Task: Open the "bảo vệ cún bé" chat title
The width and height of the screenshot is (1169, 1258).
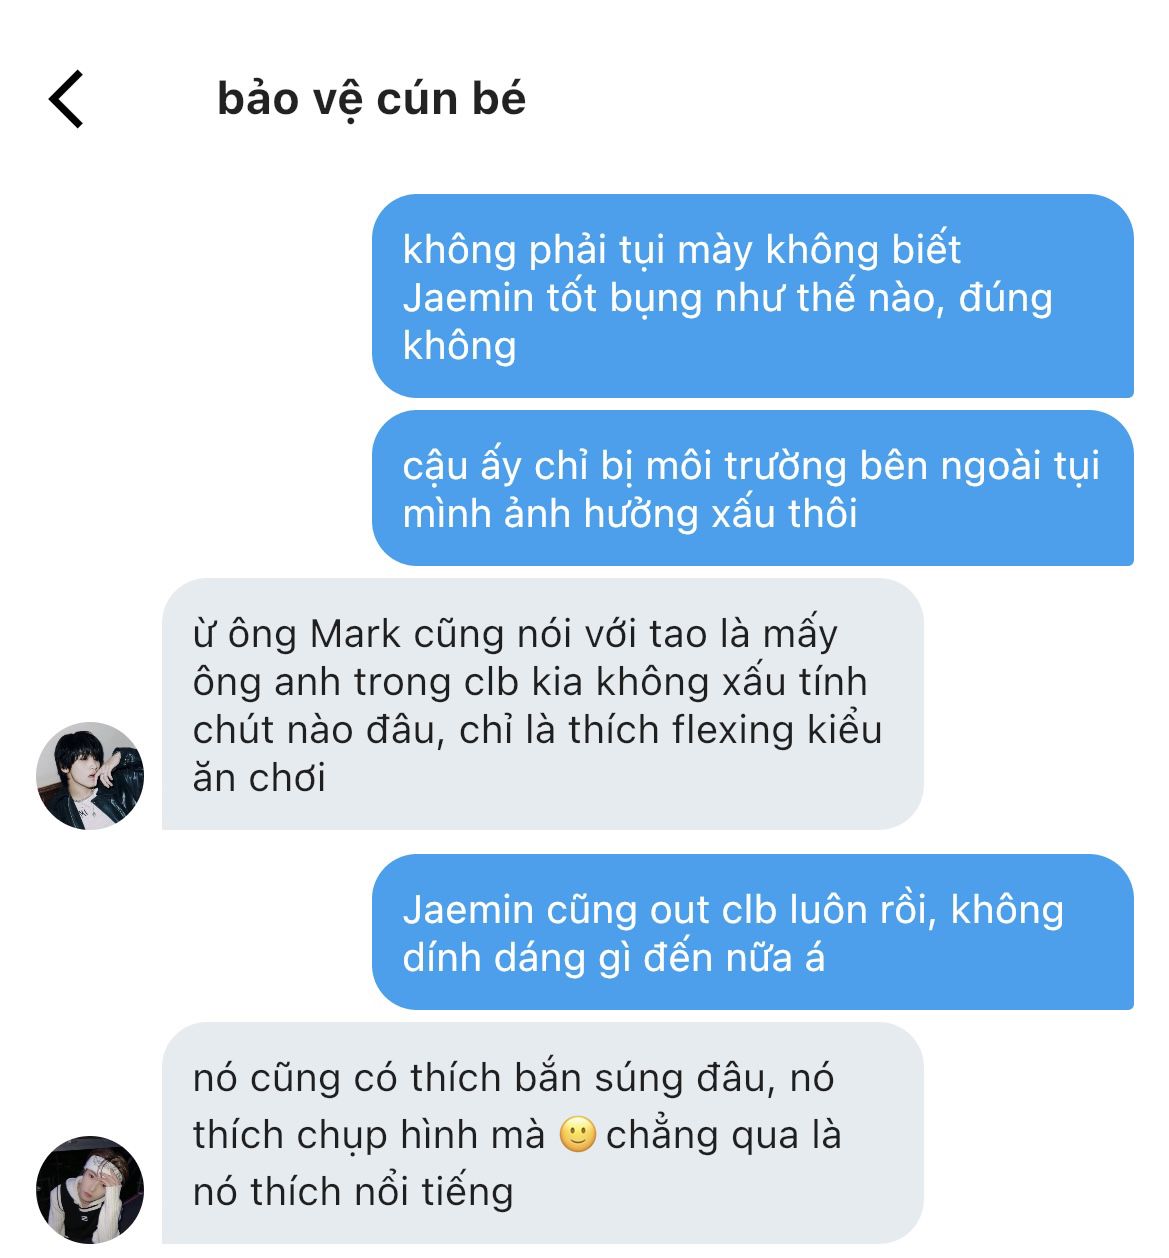Action: point(371,99)
